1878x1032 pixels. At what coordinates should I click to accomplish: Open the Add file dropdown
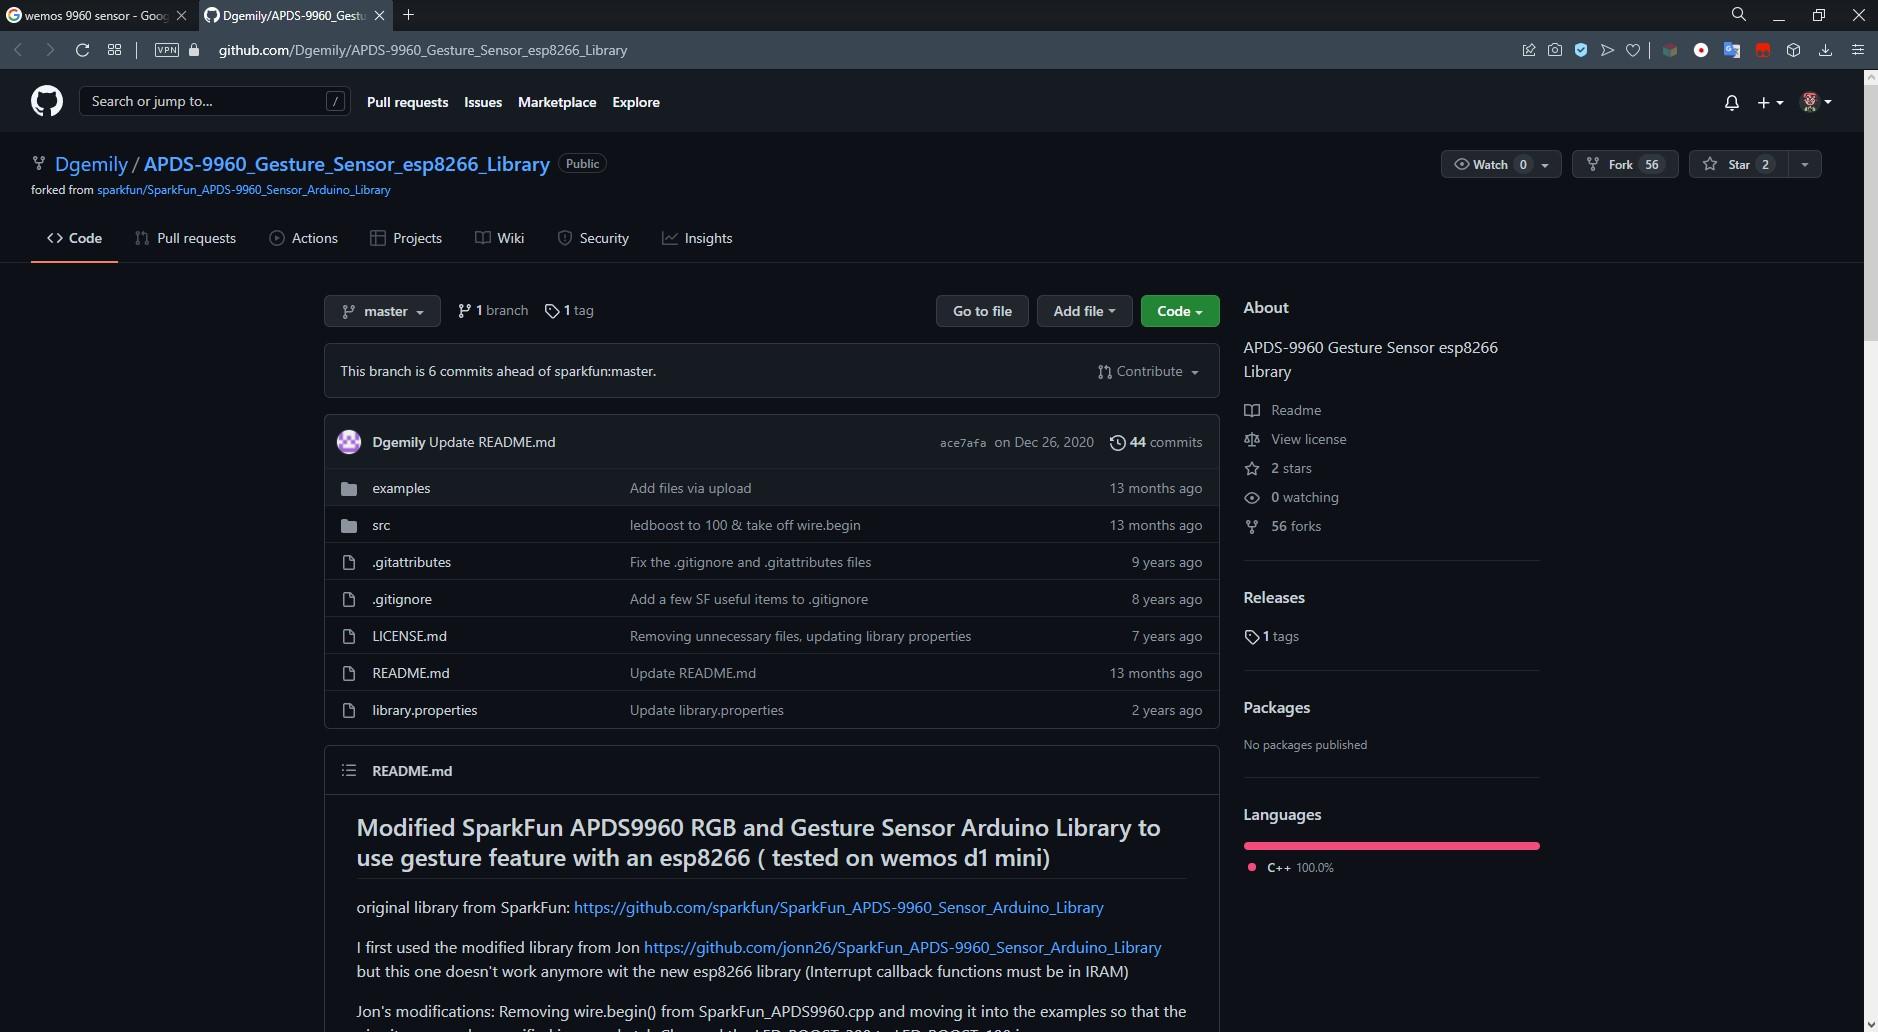pyautogui.click(x=1084, y=310)
